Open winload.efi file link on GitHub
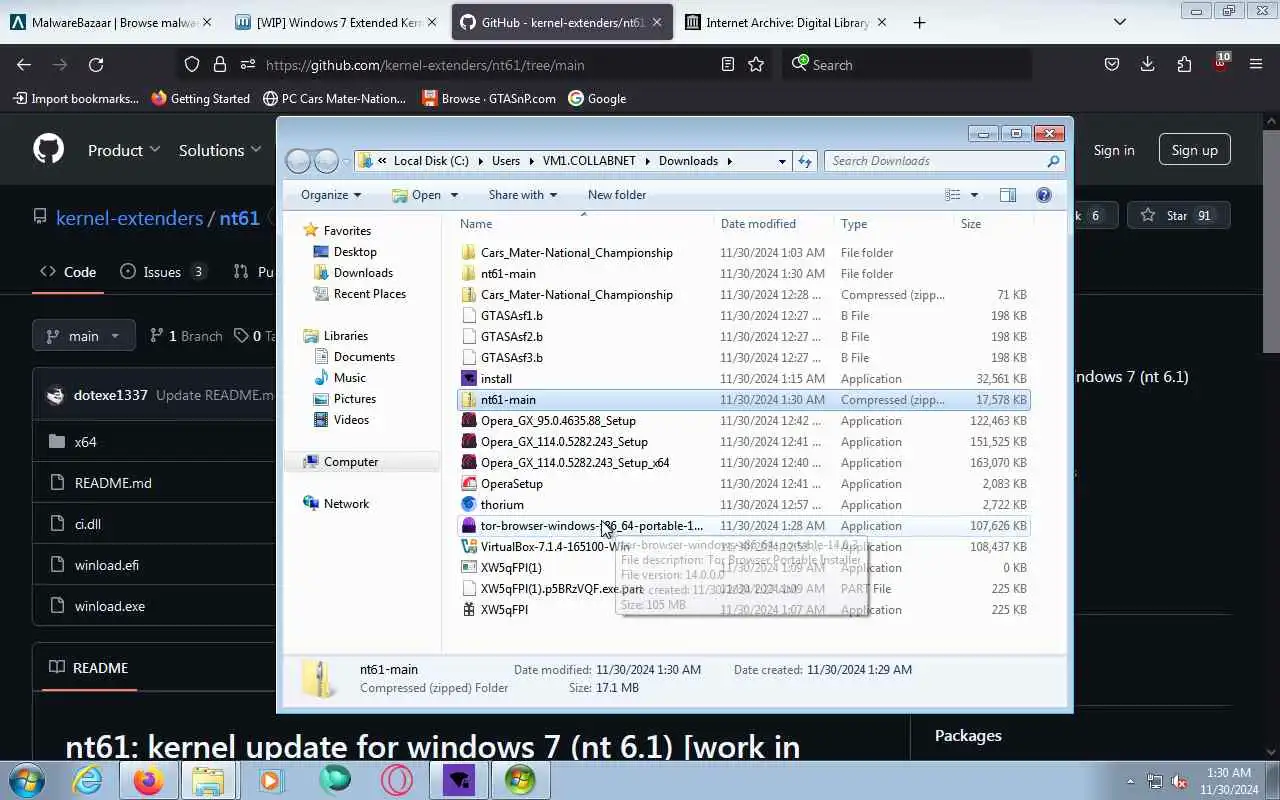Viewport: 1280px width, 800px height. point(107,565)
